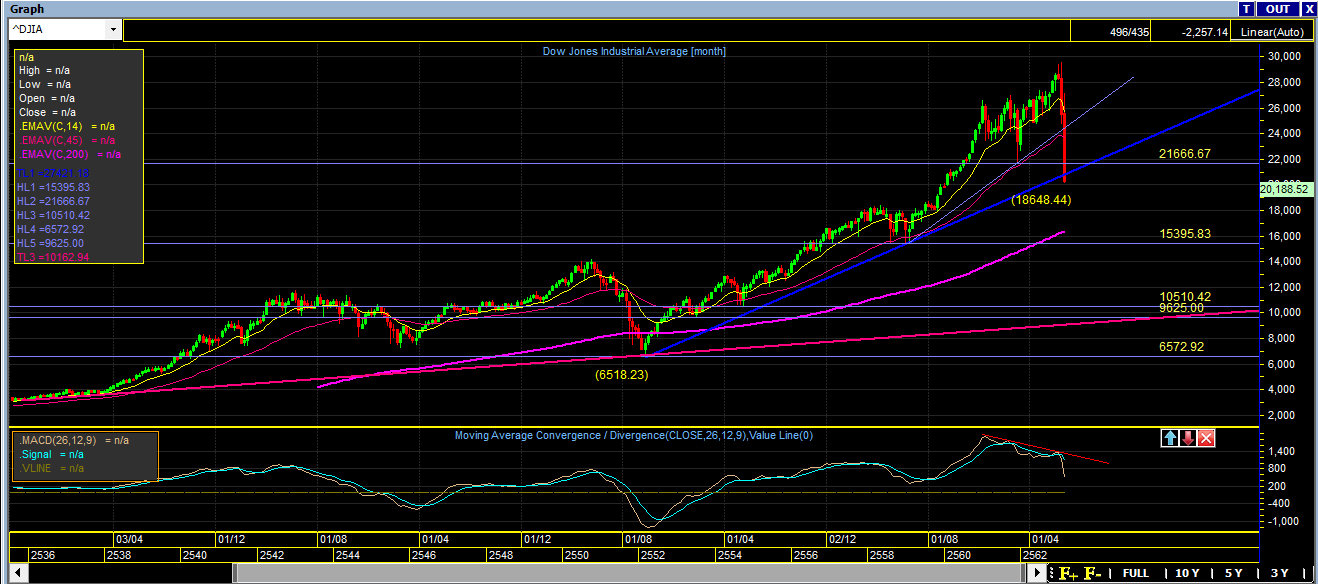
Task: Click the 21666.67 horizontal line label
Action: (x=1185, y=154)
